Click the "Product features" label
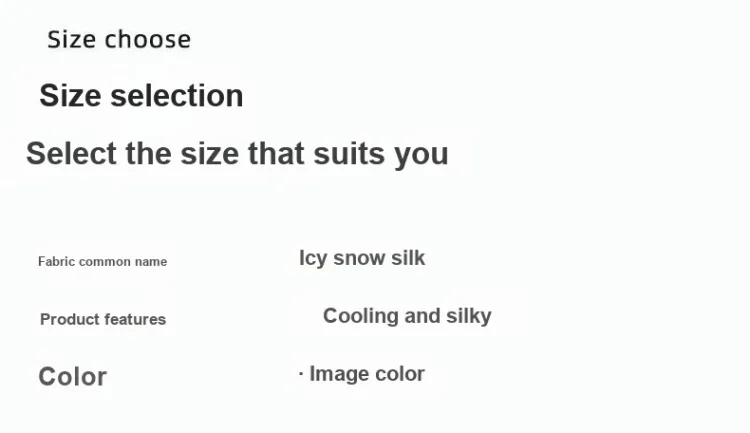The width and height of the screenshot is (750, 433). click(x=103, y=320)
